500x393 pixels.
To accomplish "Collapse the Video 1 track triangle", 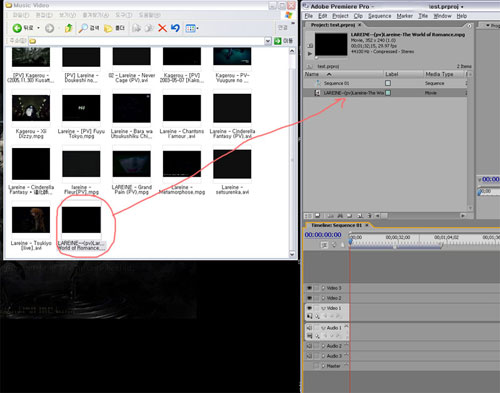I will coord(323,308).
